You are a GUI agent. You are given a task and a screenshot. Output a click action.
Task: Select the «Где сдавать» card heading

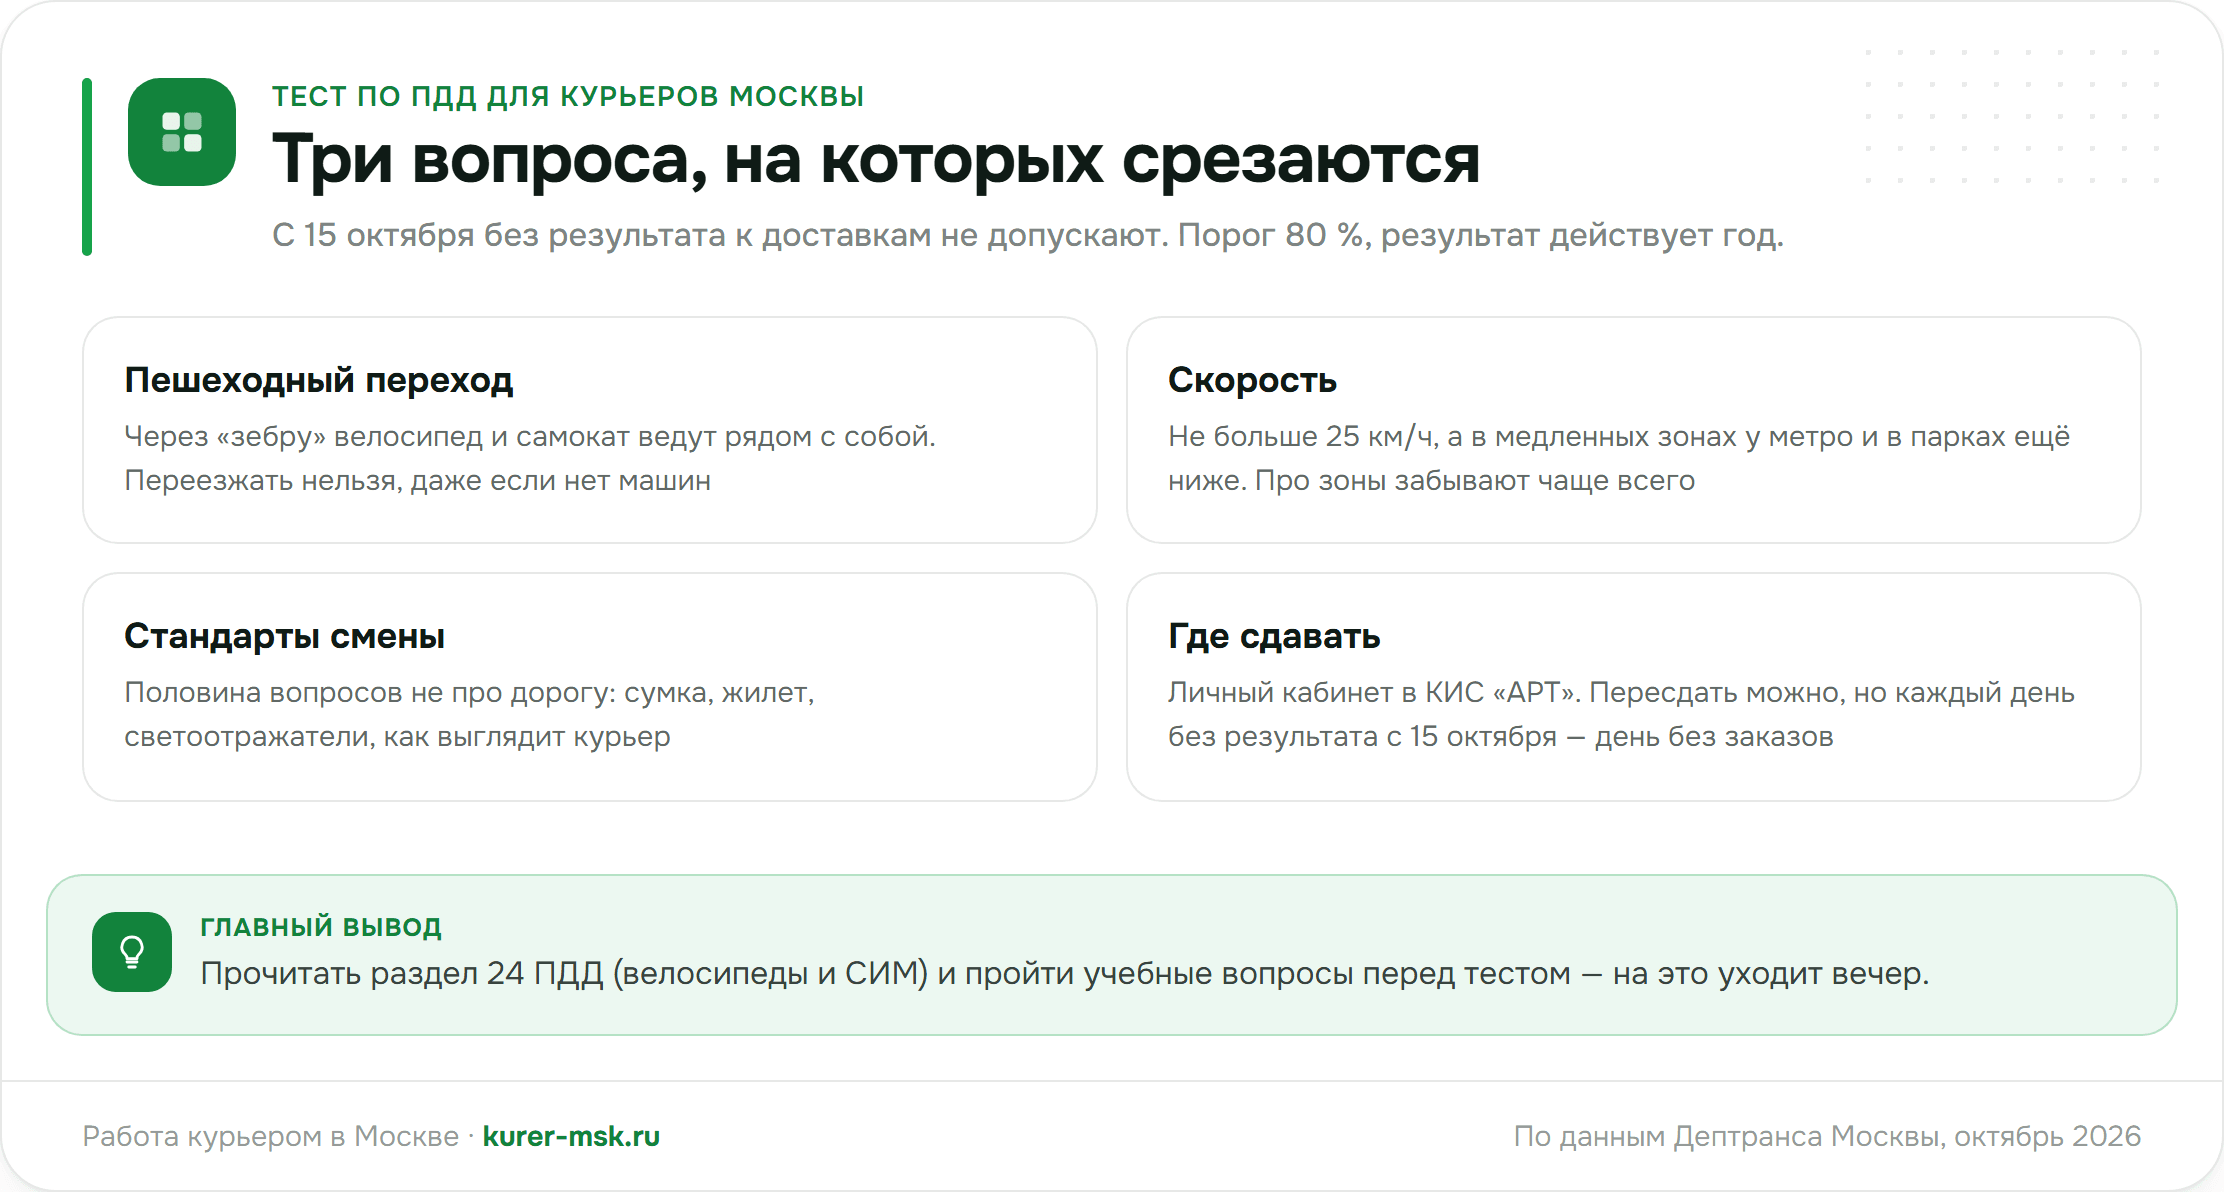coord(1274,636)
